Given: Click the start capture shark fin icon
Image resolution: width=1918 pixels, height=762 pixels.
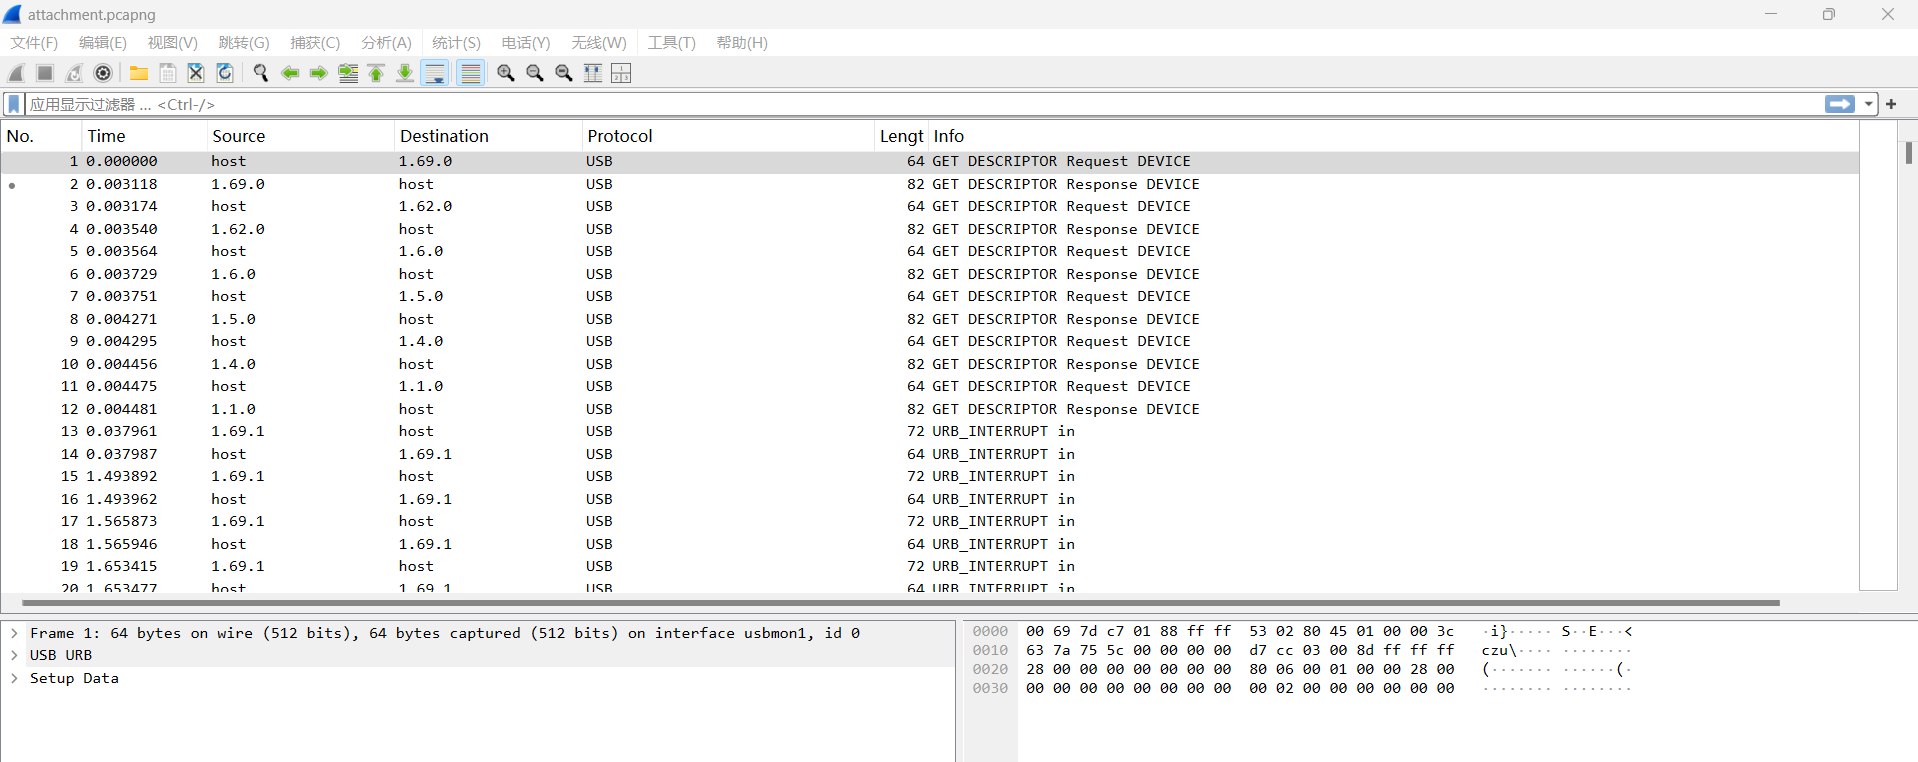Looking at the screenshot, I should tap(16, 73).
